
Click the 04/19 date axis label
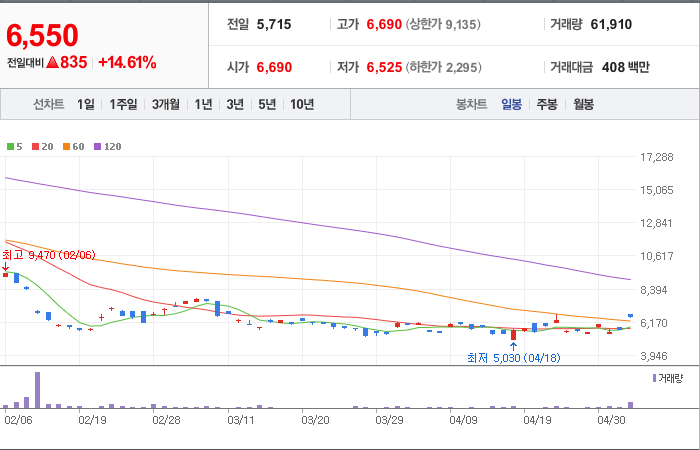pyautogui.click(x=538, y=420)
